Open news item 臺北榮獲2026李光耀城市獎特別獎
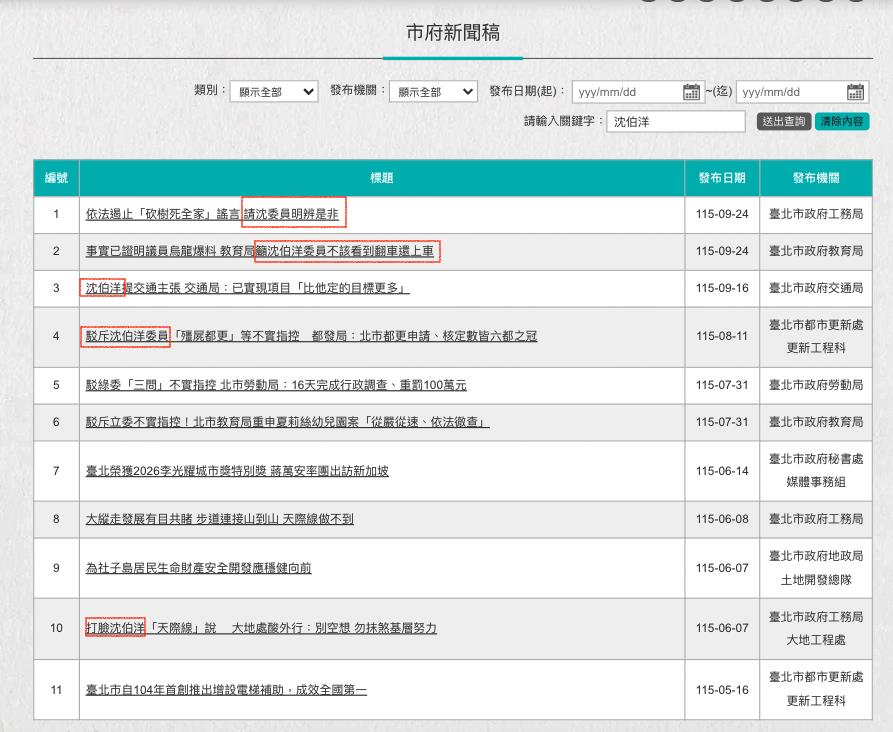 237,471
